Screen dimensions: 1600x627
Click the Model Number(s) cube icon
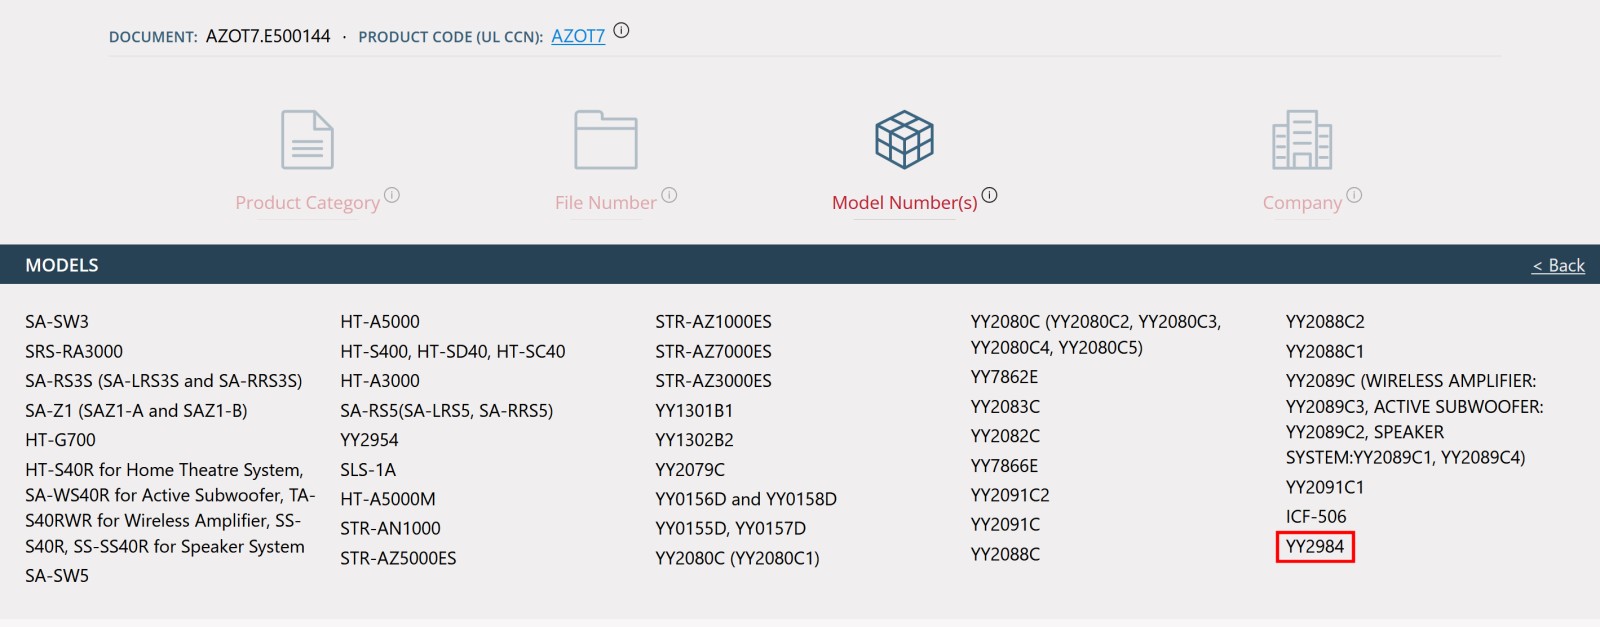(x=904, y=140)
